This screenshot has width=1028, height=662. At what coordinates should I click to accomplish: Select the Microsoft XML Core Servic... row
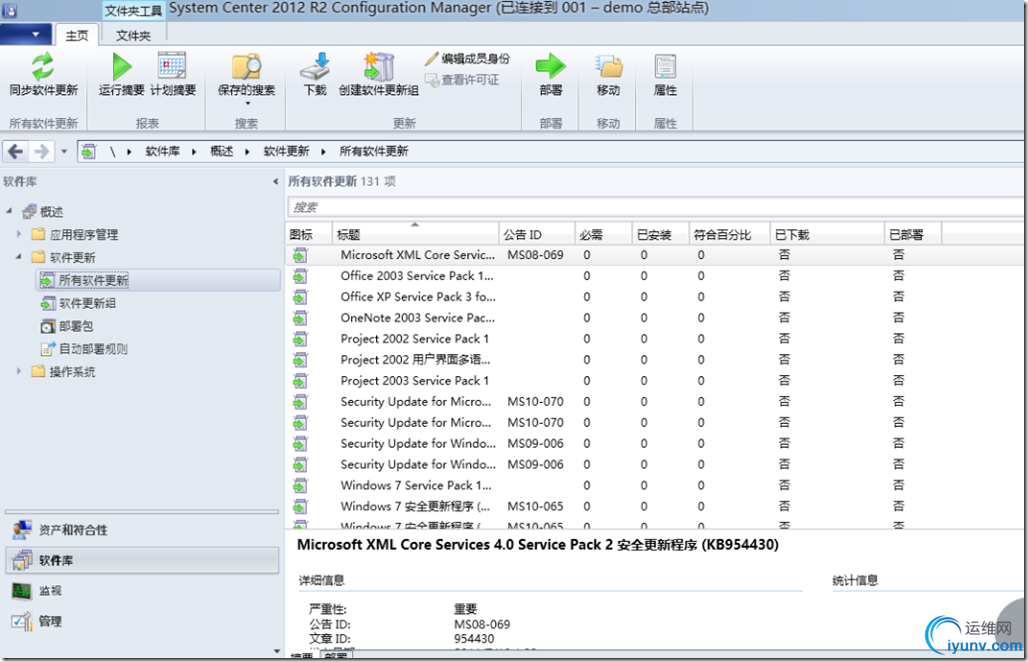pos(656,255)
